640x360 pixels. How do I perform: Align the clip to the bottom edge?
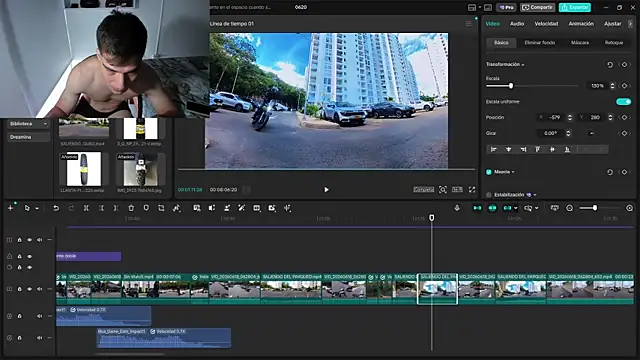567,149
